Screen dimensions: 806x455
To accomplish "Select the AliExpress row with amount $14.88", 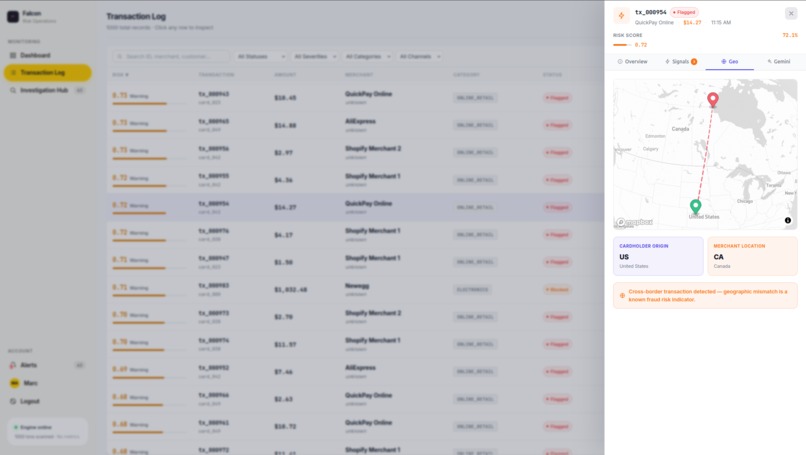I will coord(355,125).
